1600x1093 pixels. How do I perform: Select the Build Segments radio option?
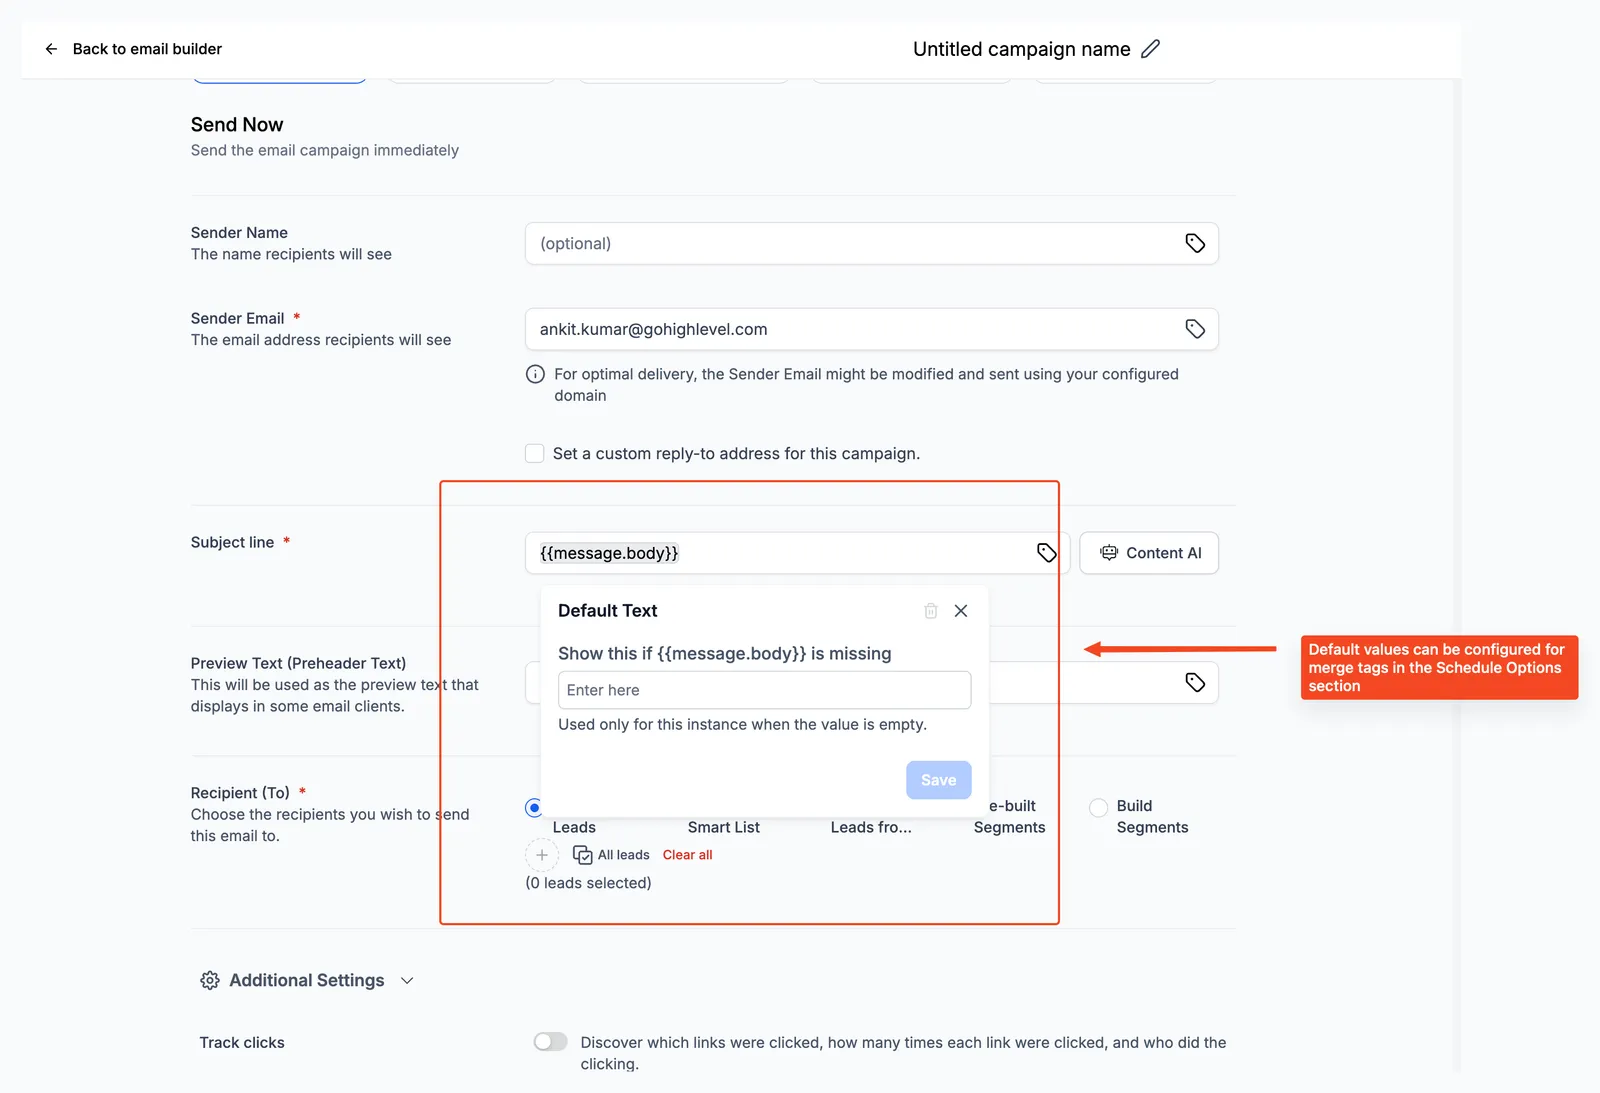pos(1098,807)
